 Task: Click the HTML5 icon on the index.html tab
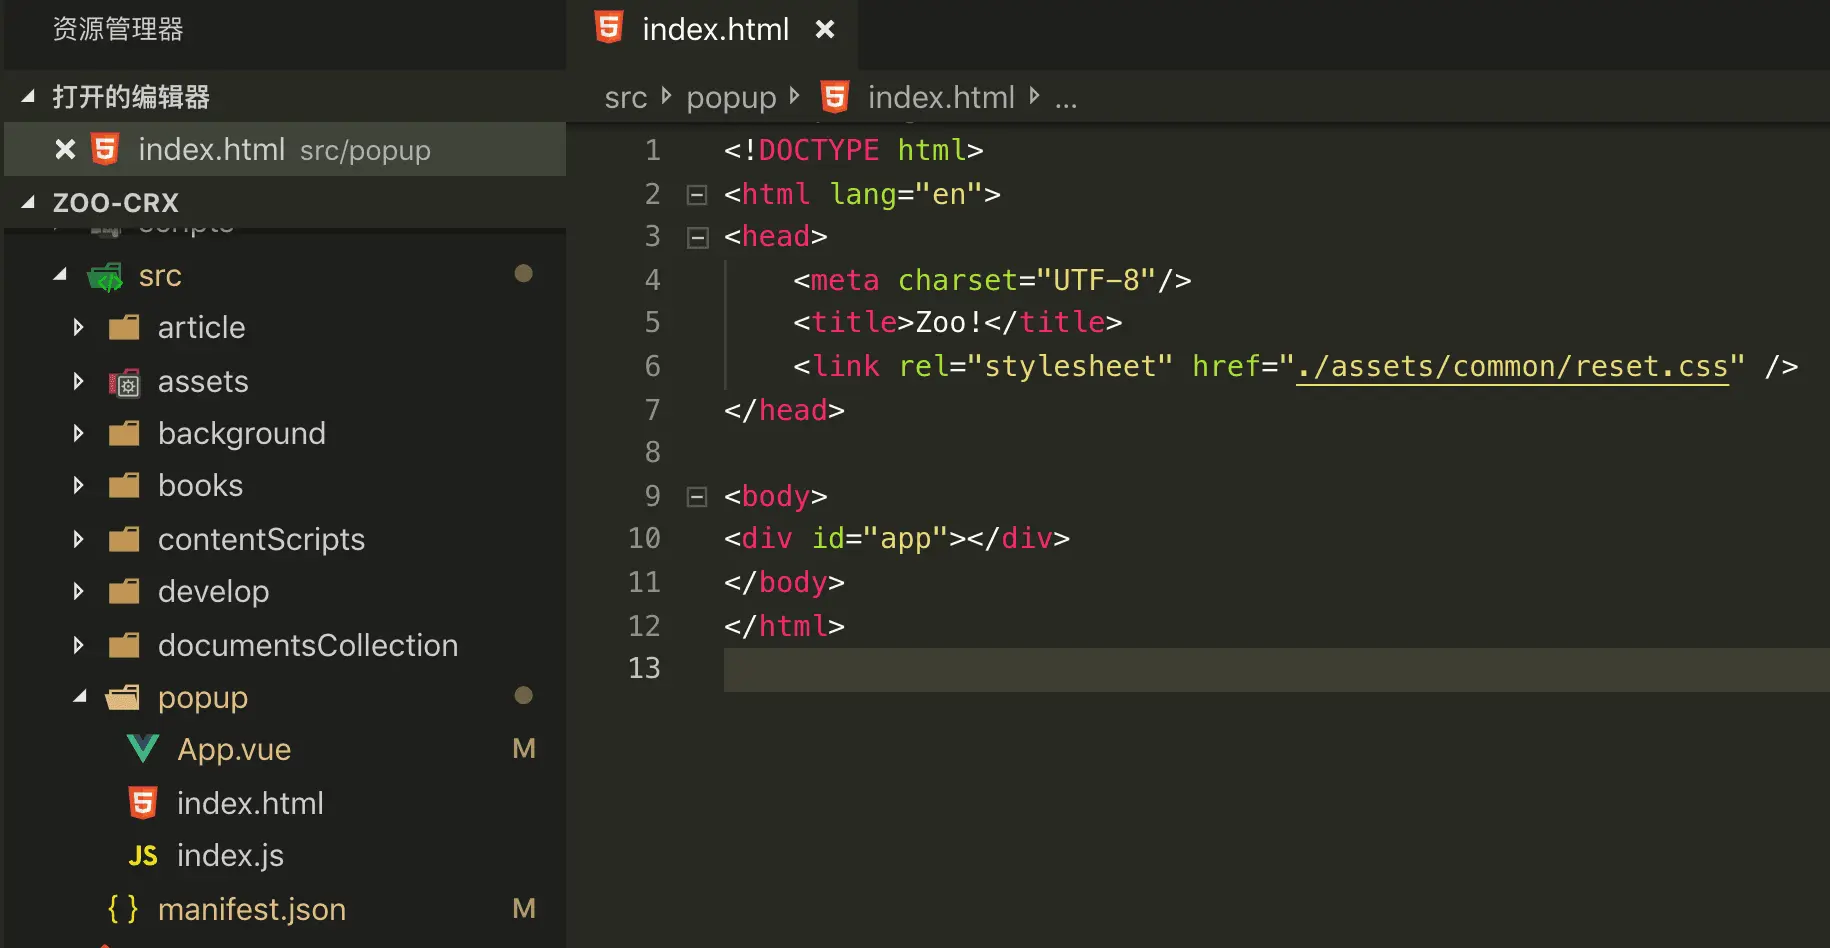click(609, 28)
